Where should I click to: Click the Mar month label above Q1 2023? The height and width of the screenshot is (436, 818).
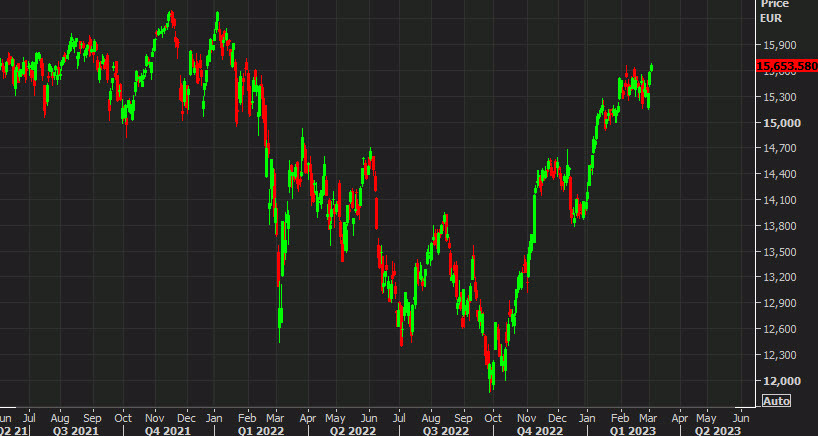coord(648,418)
